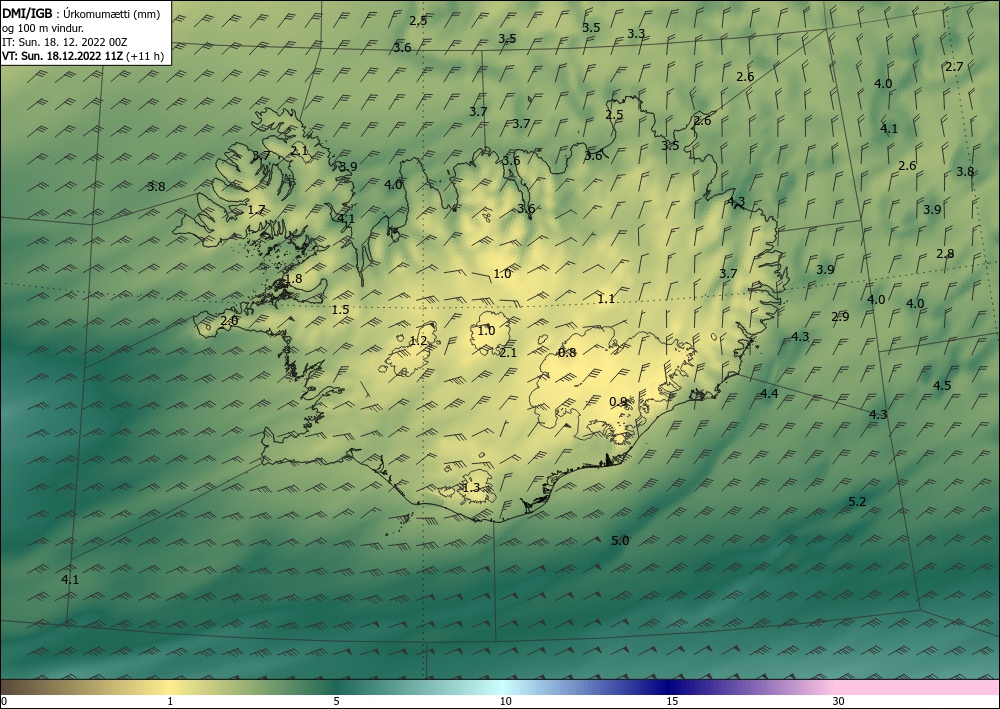The width and height of the screenshot is (1000, 709).
Task: Select the 'VT: Sun. 18.12.2022 11Z (+11 h)' line
Action: [83, 56]
